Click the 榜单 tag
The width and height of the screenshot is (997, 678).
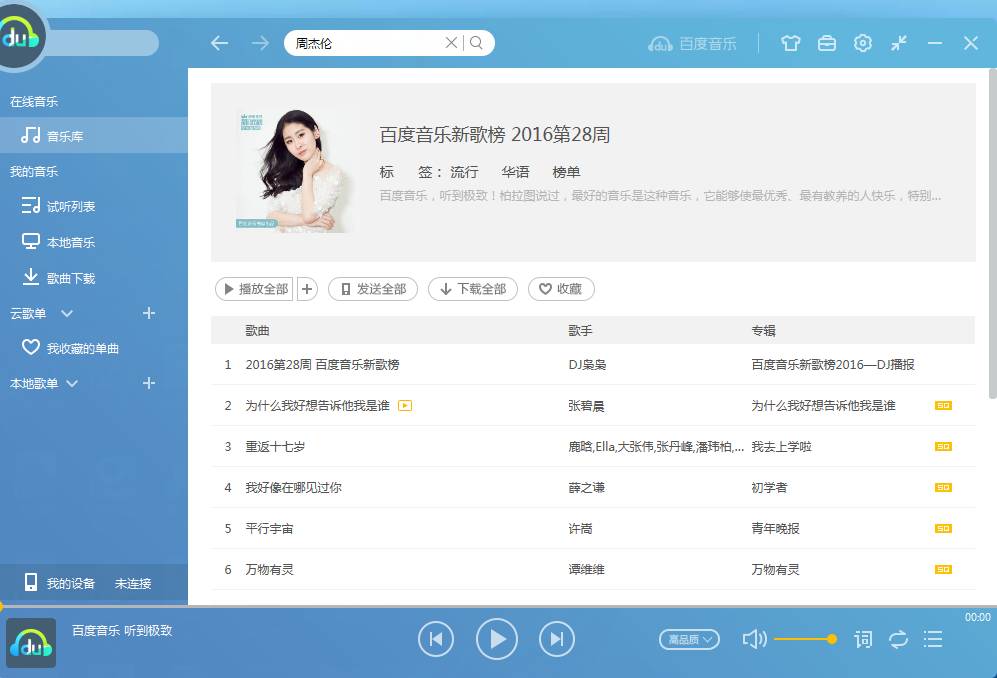coord(566,172)
